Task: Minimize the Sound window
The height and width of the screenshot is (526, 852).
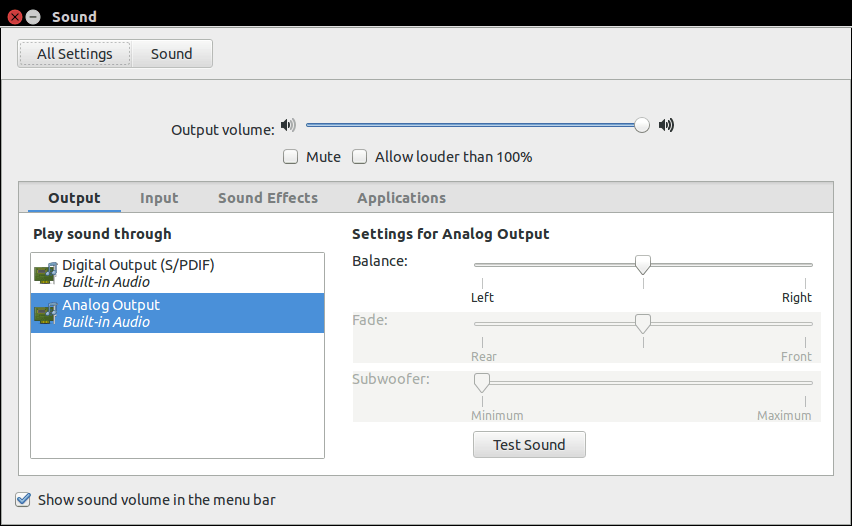Action: click(33, 17)
